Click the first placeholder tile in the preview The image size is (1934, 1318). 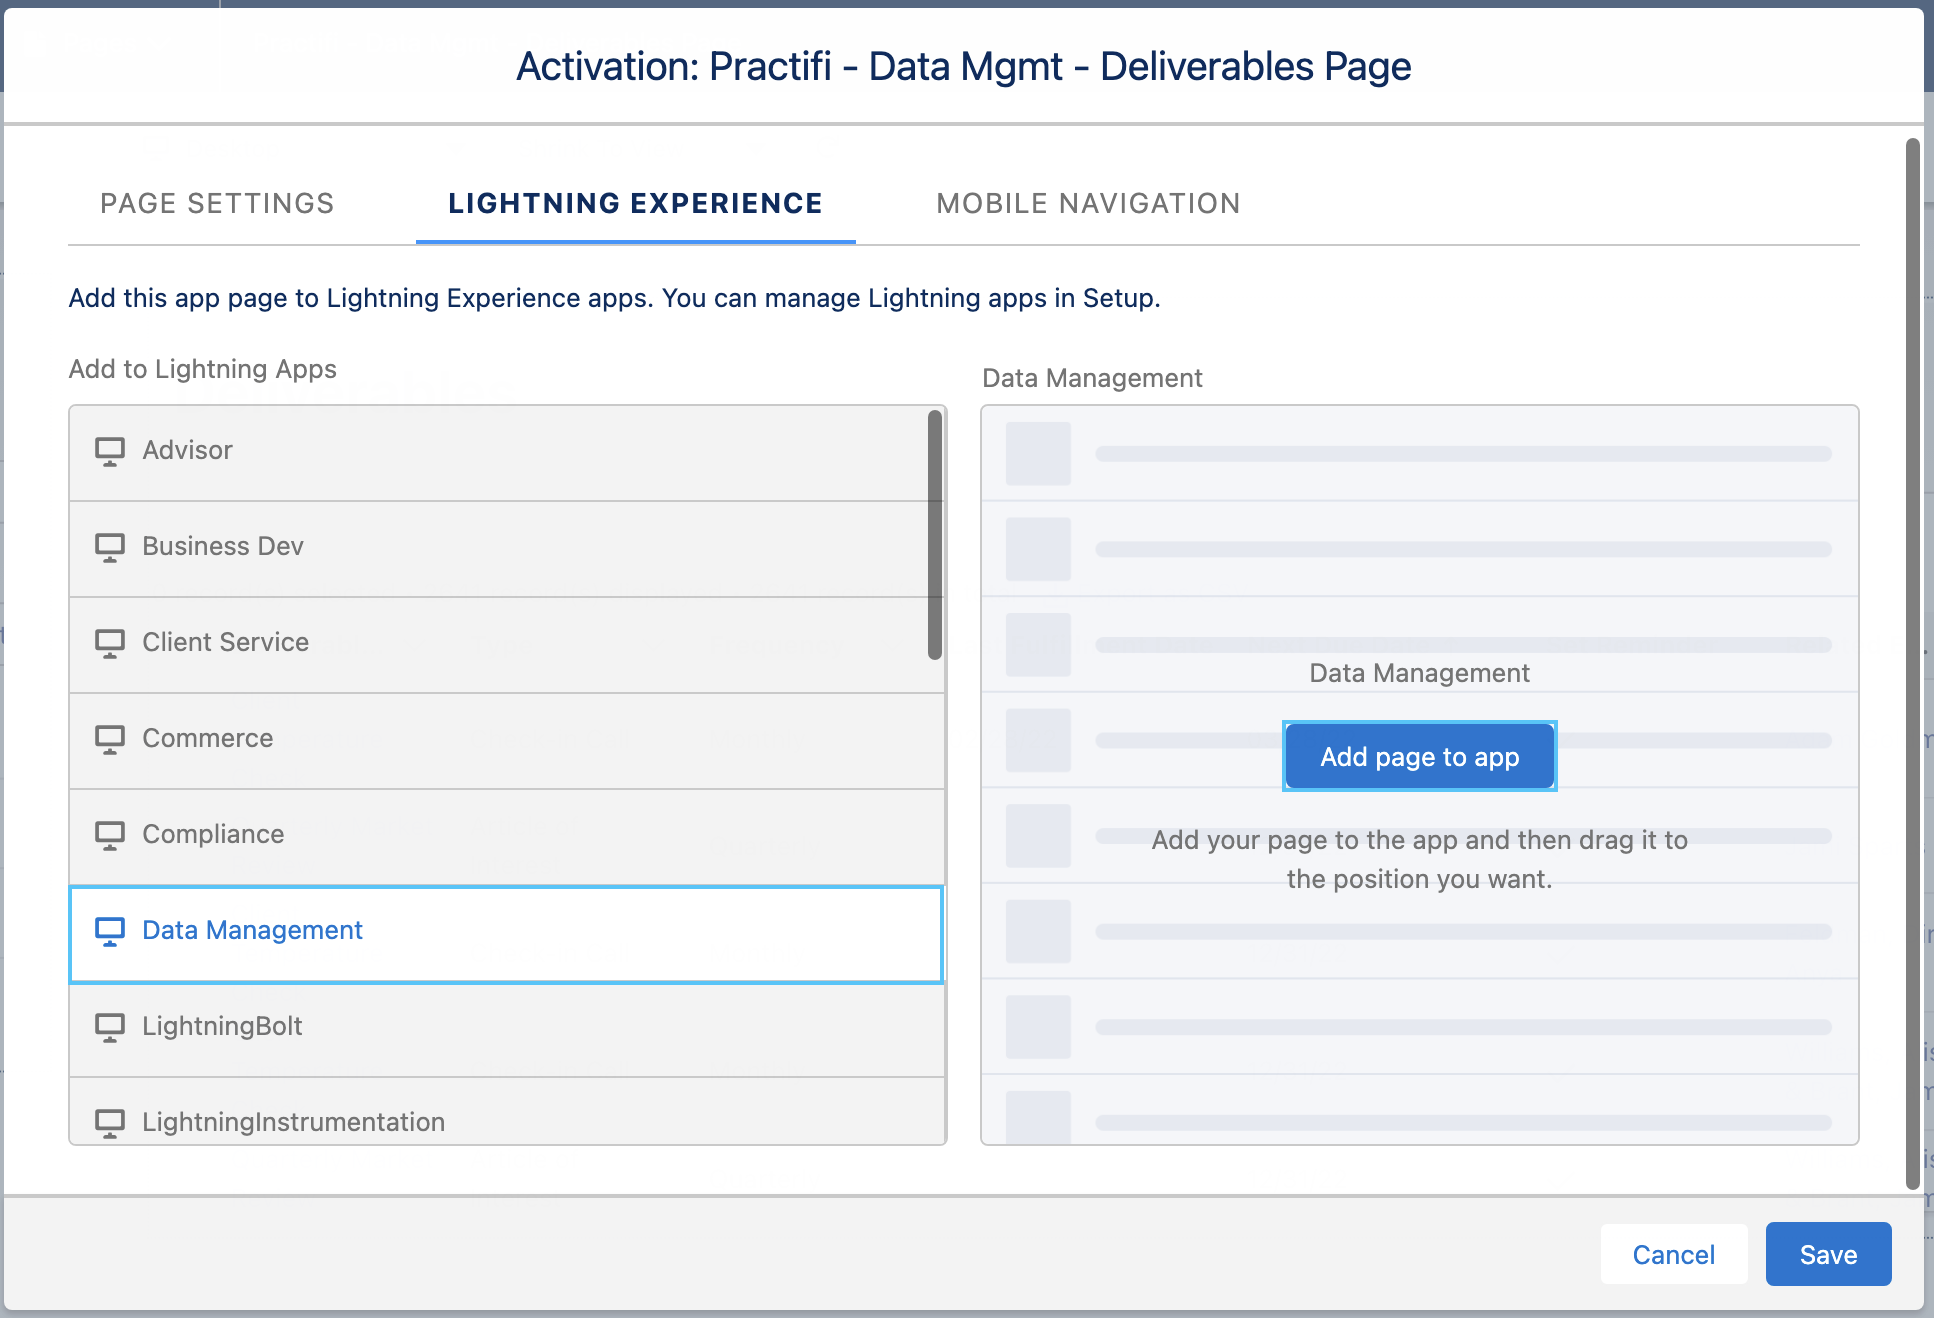1038,453
